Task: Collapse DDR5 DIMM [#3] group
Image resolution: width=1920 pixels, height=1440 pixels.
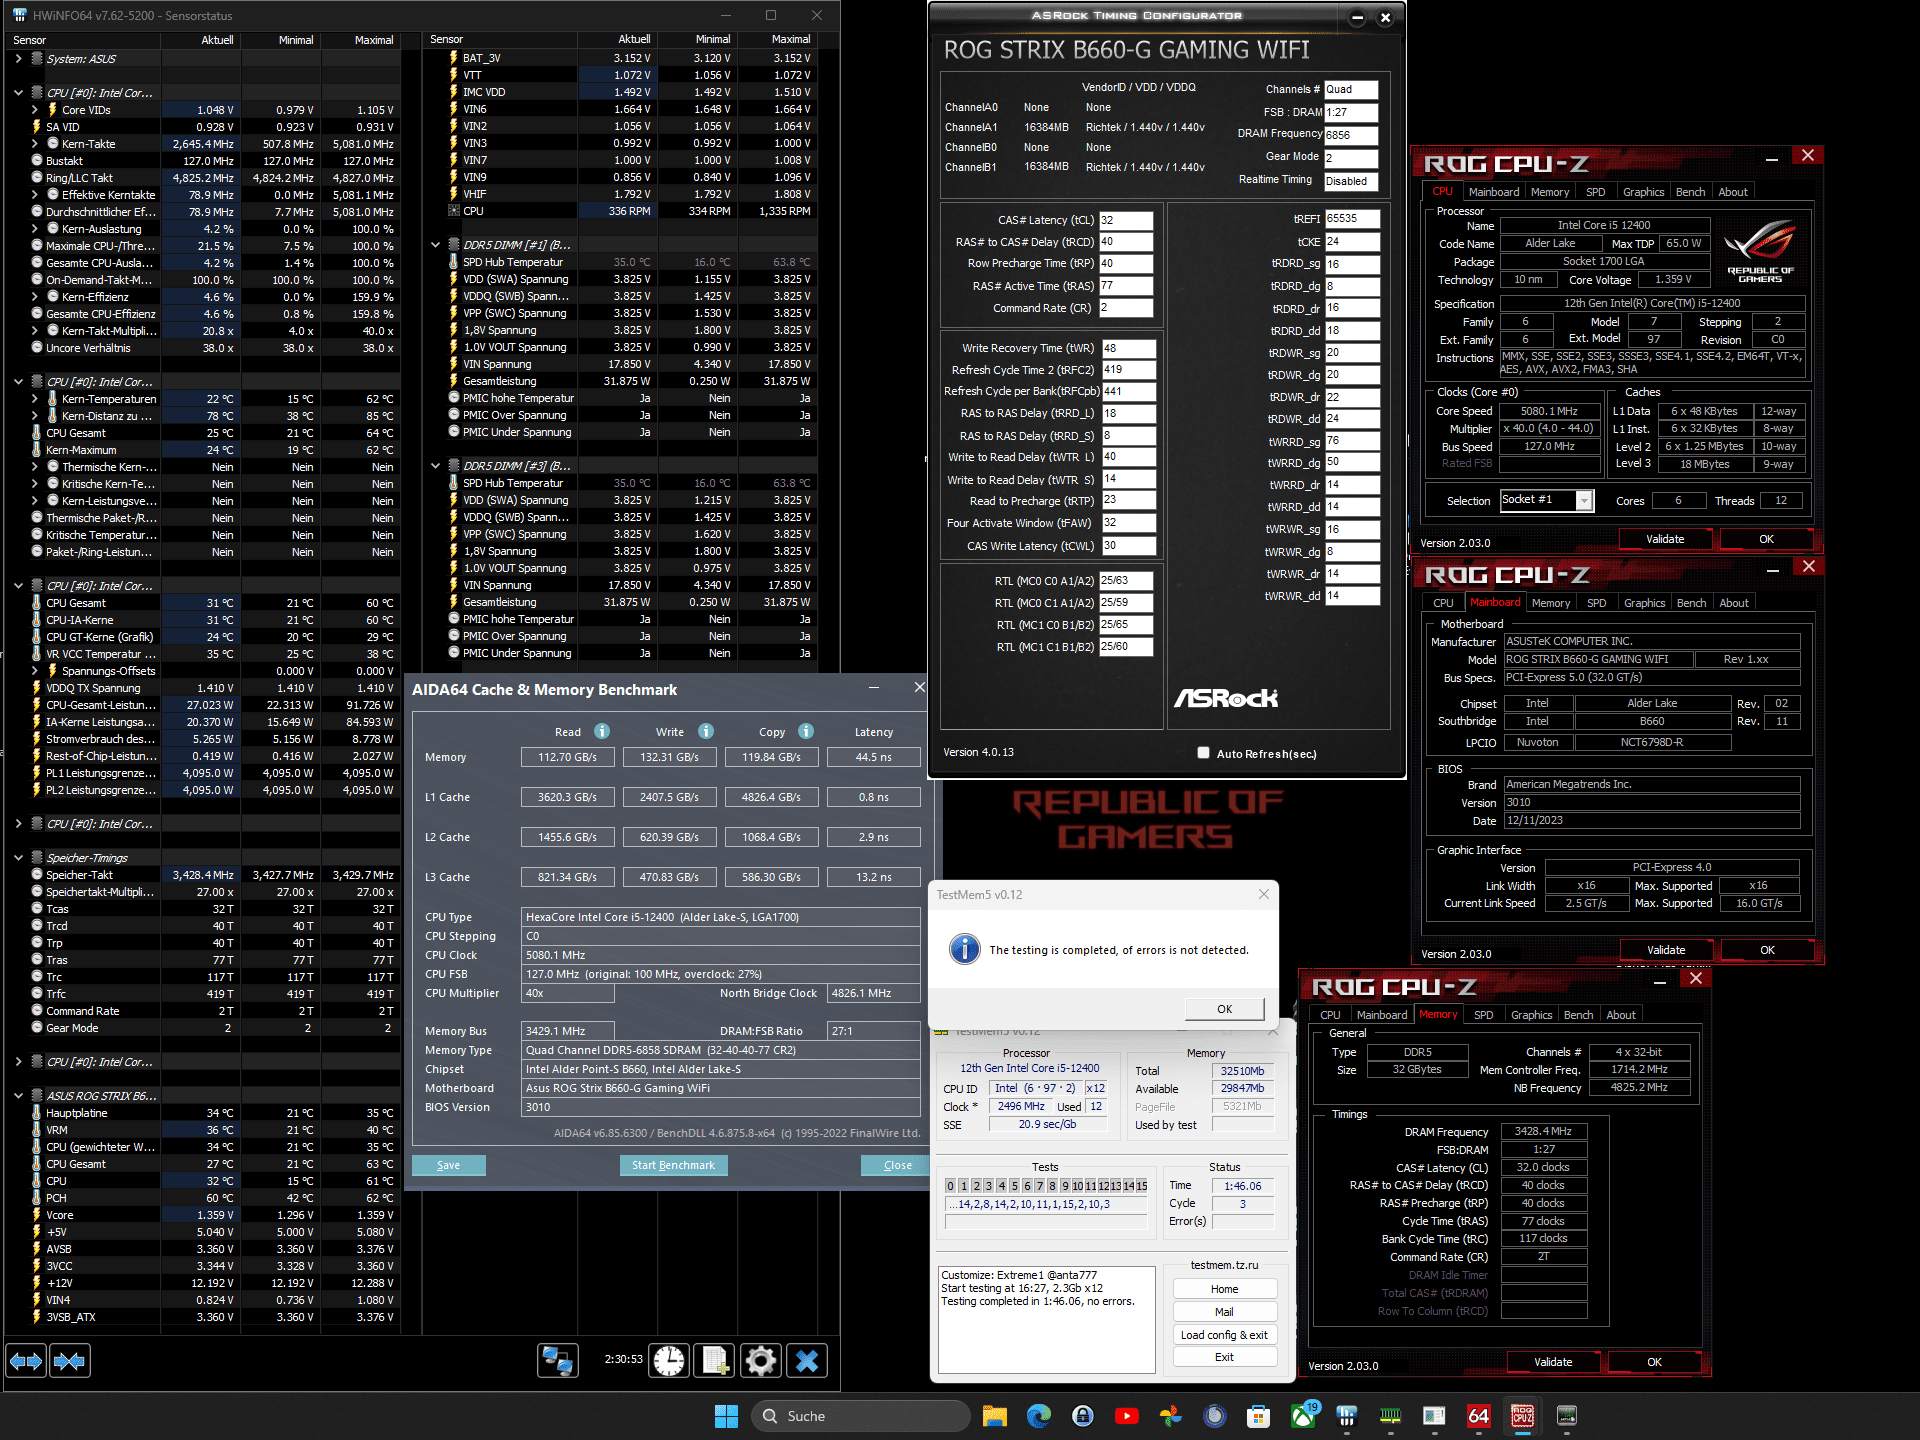Action: 435,466
